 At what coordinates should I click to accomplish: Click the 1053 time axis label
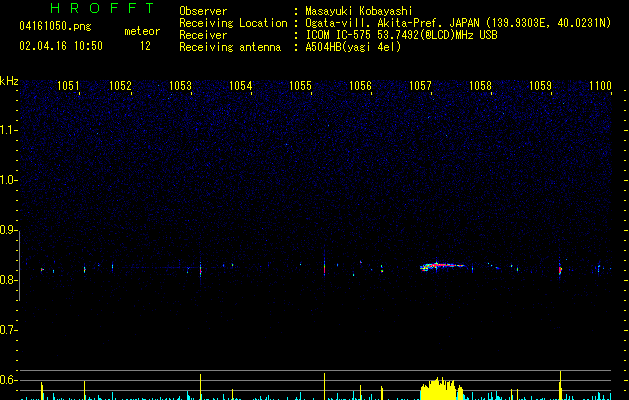click(x=180, y=86)
